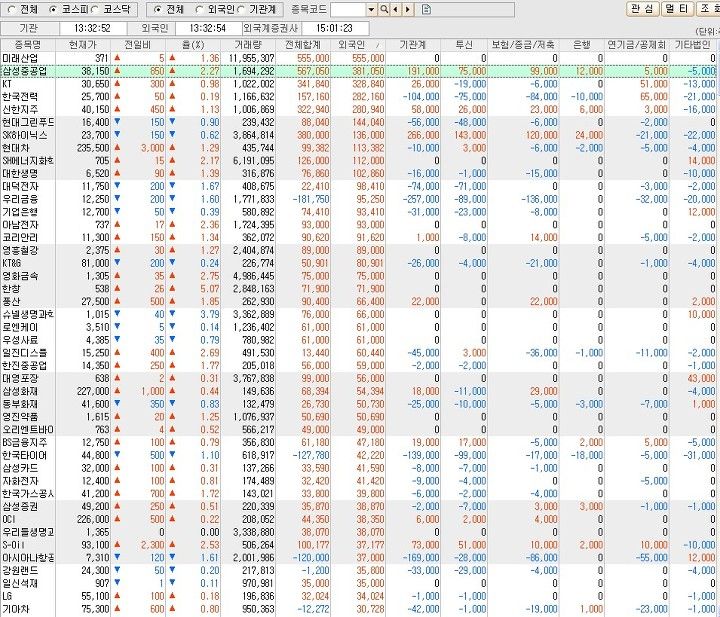This screenshot has height=617, width=720.
Task: Select the 코스닥 radio button
Action: click(x=95, y=9)
